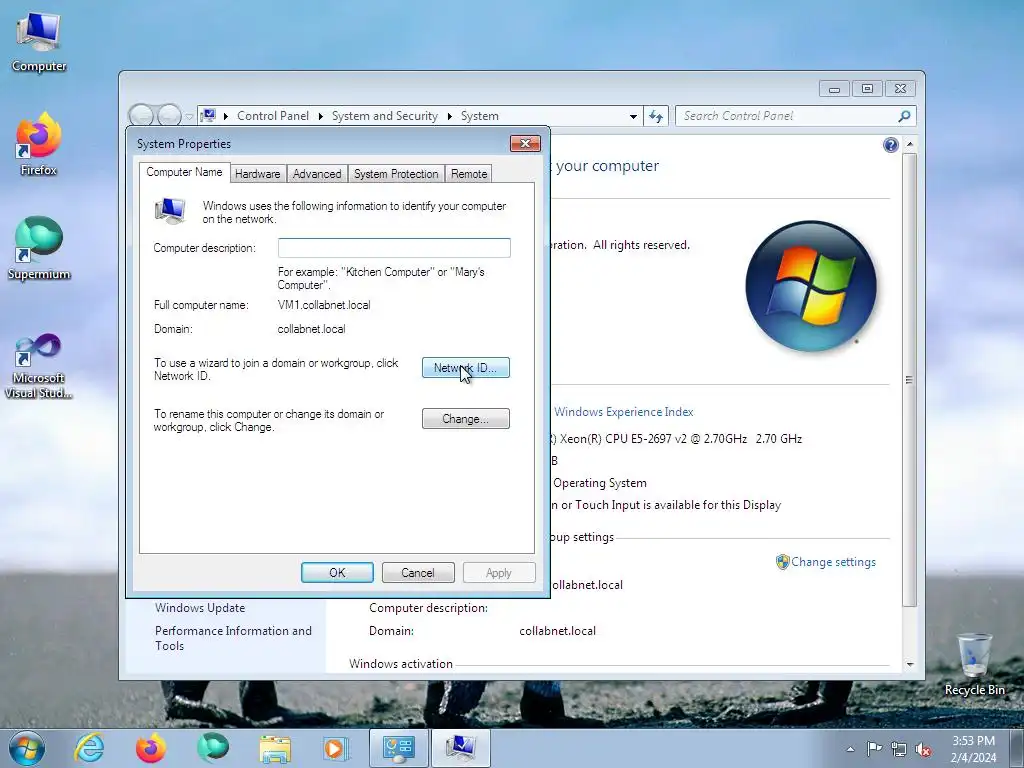Click System and Security in breadcrumb
This screenshot has height=768, width=1024.
384,116
